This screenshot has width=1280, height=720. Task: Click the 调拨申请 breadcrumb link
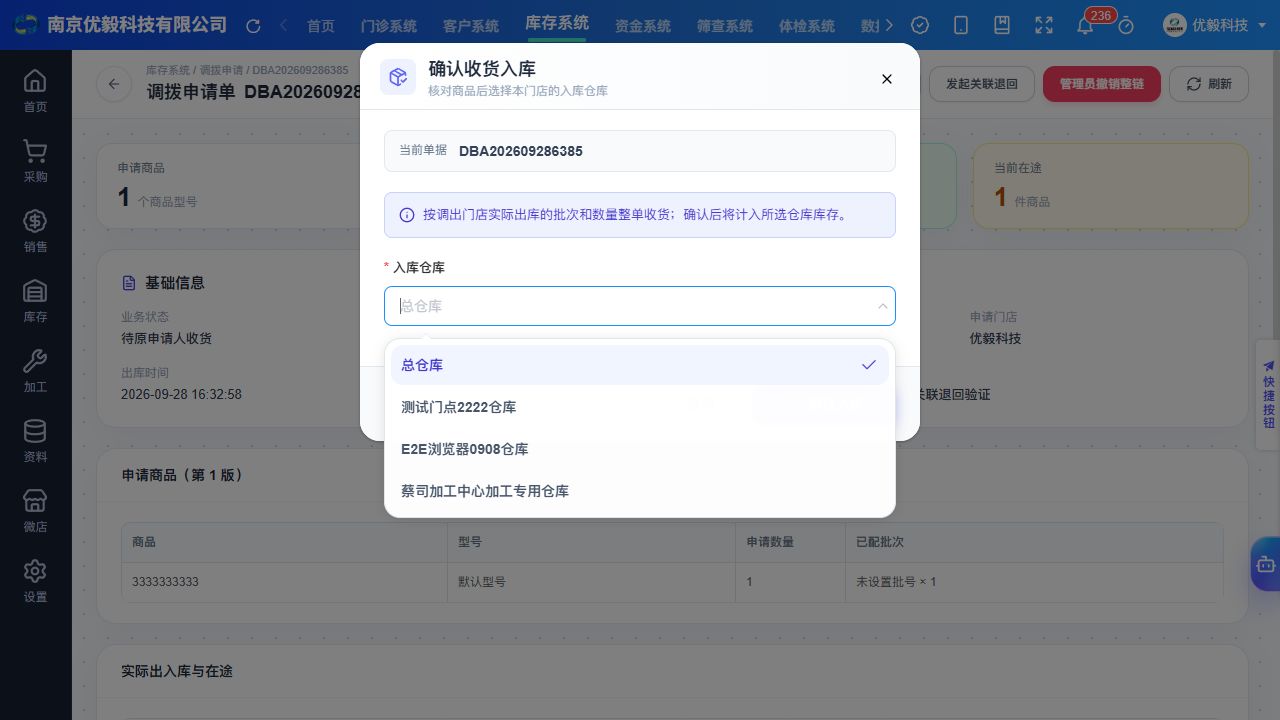[x=220, y=70]
